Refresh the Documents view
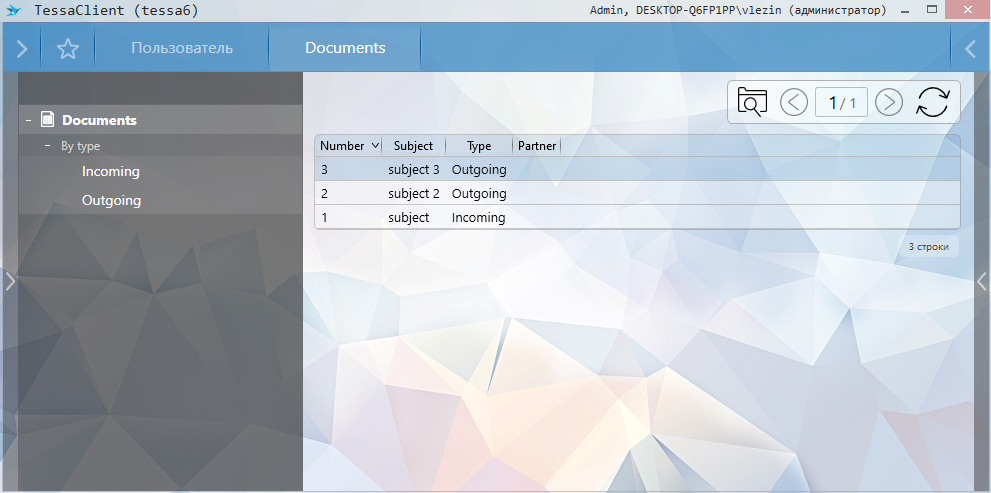Image resolution: width=991 pixels, height=493 pixels. (932, 102)
